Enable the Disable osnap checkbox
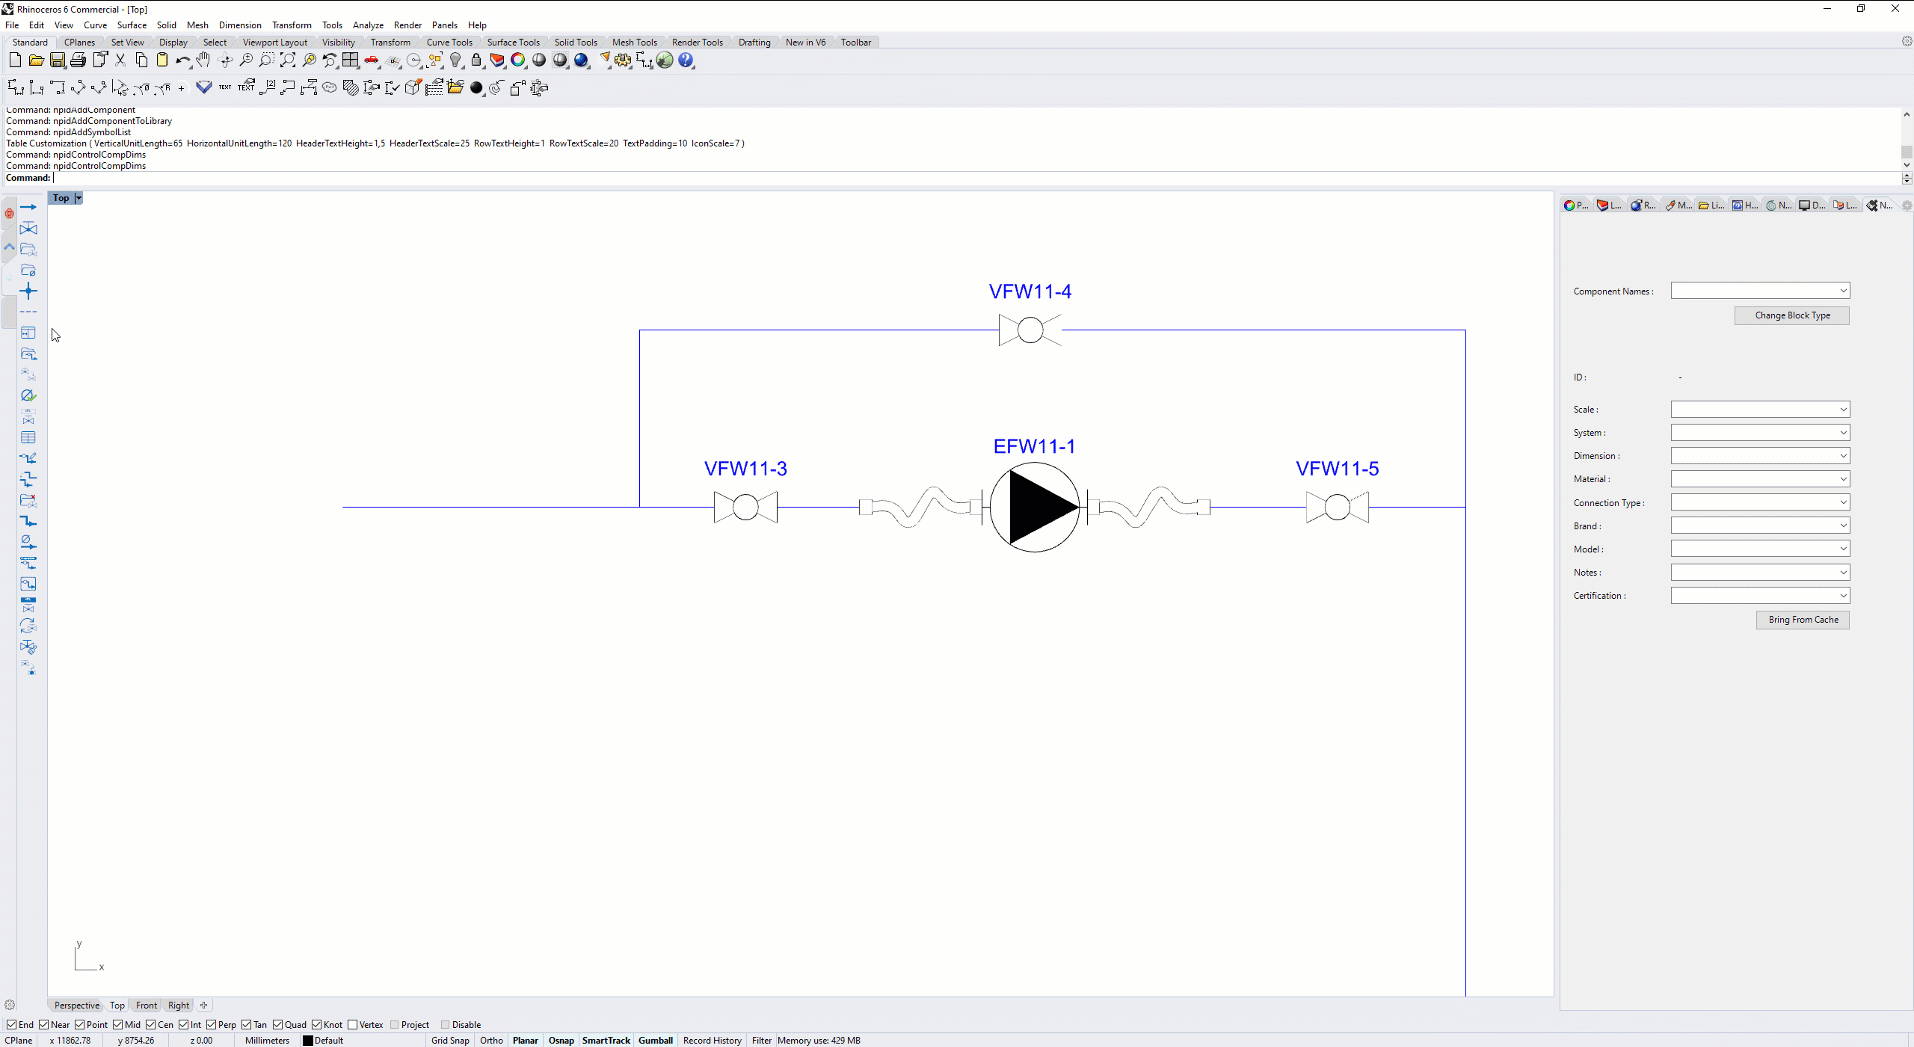1914x1047 pixels. pos(446,1024)
